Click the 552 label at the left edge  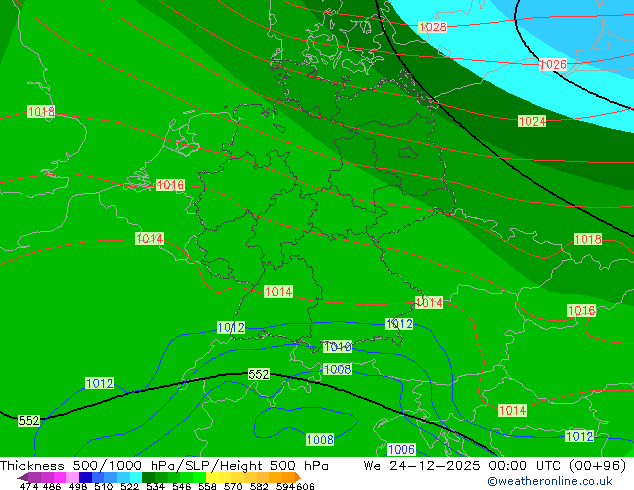pos(29,420)
